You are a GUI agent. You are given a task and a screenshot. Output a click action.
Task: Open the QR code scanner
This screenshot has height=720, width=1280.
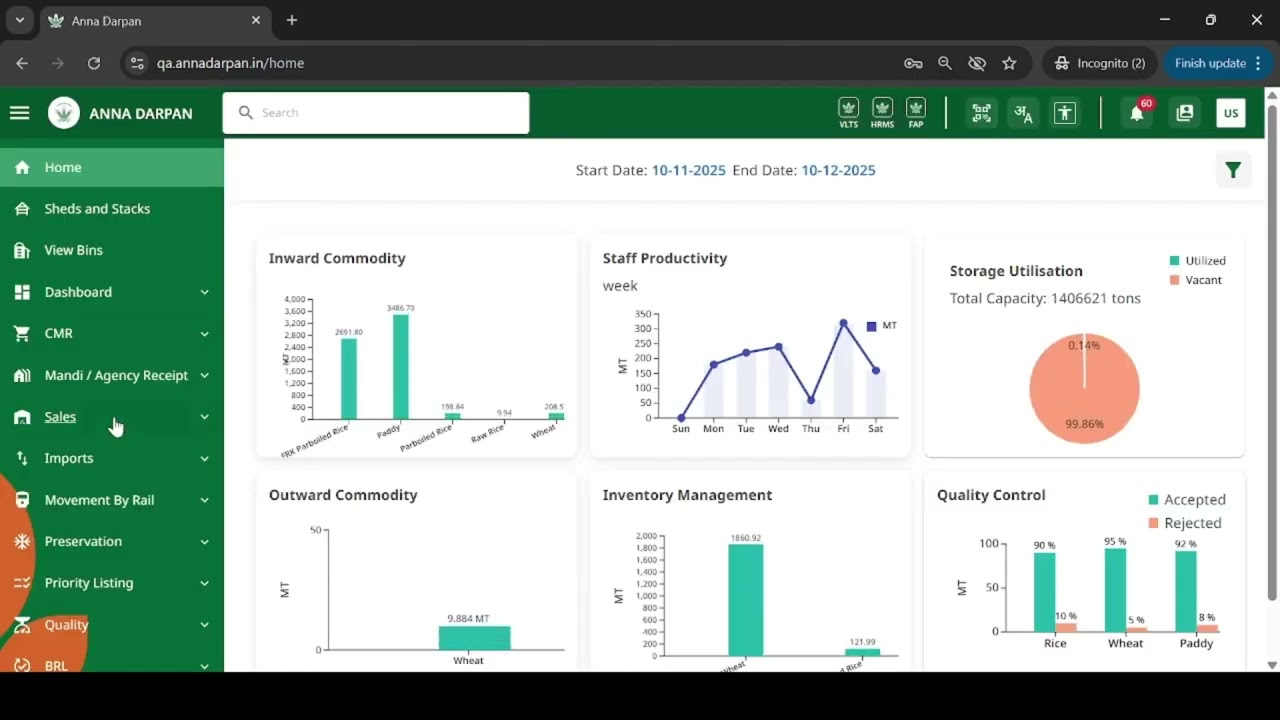981,113
